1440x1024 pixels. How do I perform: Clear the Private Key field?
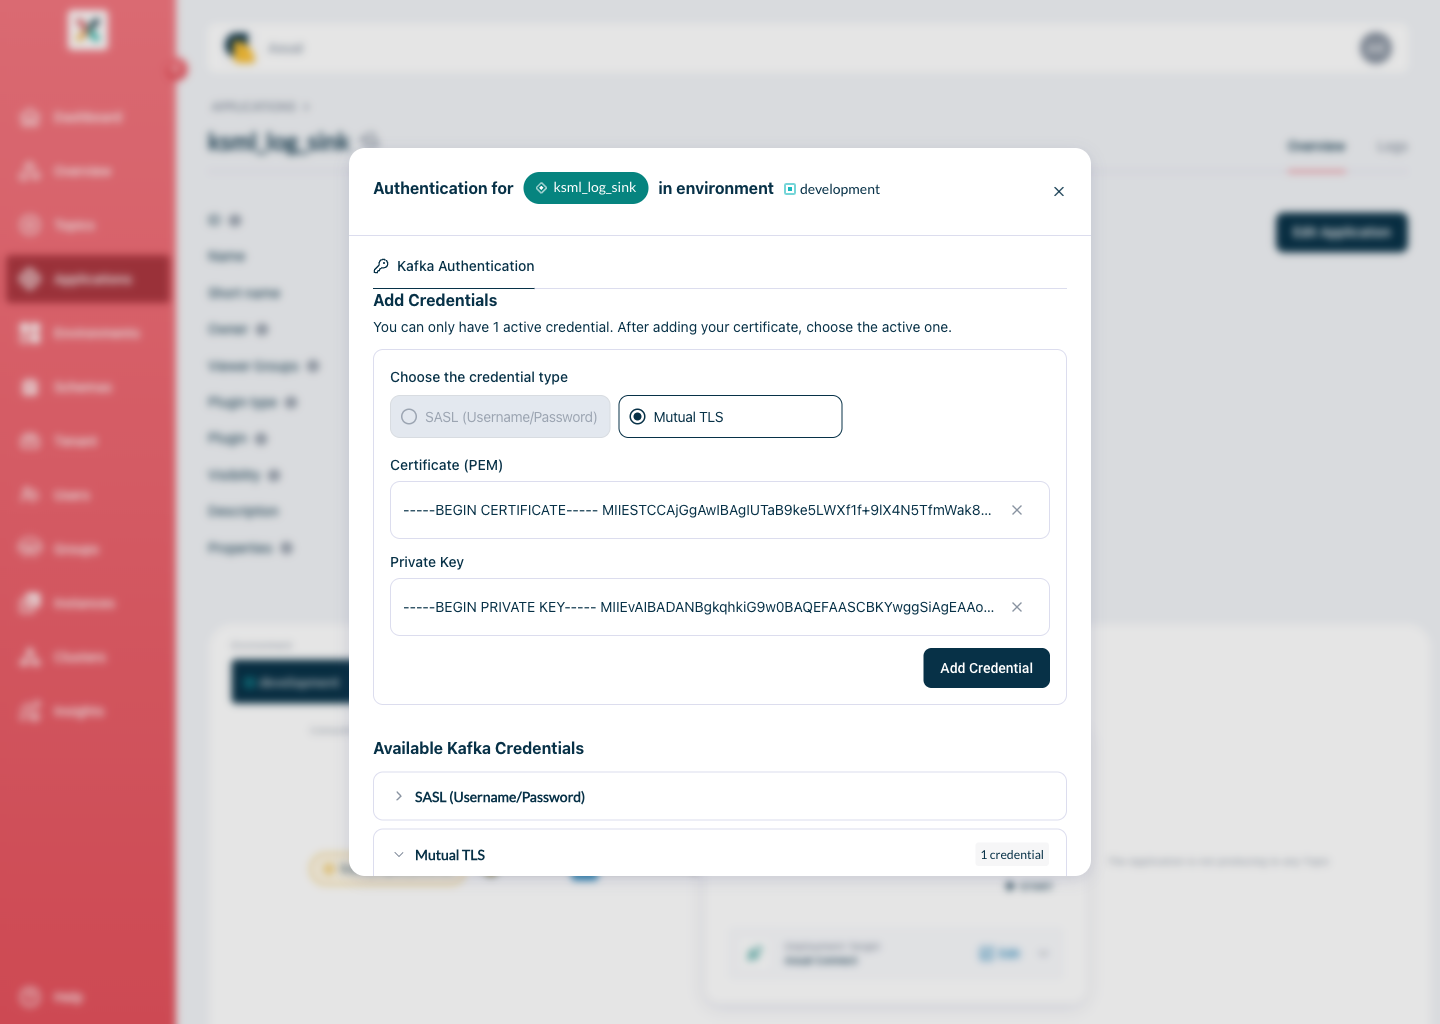coord(1017,607)
